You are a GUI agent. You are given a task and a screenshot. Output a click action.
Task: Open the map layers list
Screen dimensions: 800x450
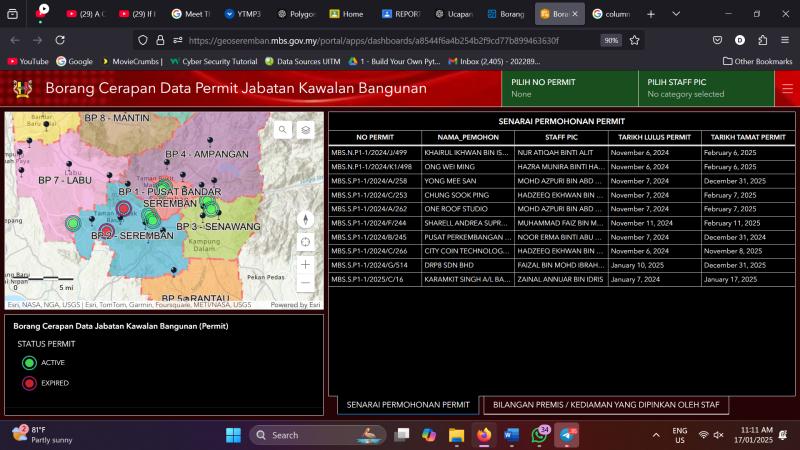coord(306,130)
